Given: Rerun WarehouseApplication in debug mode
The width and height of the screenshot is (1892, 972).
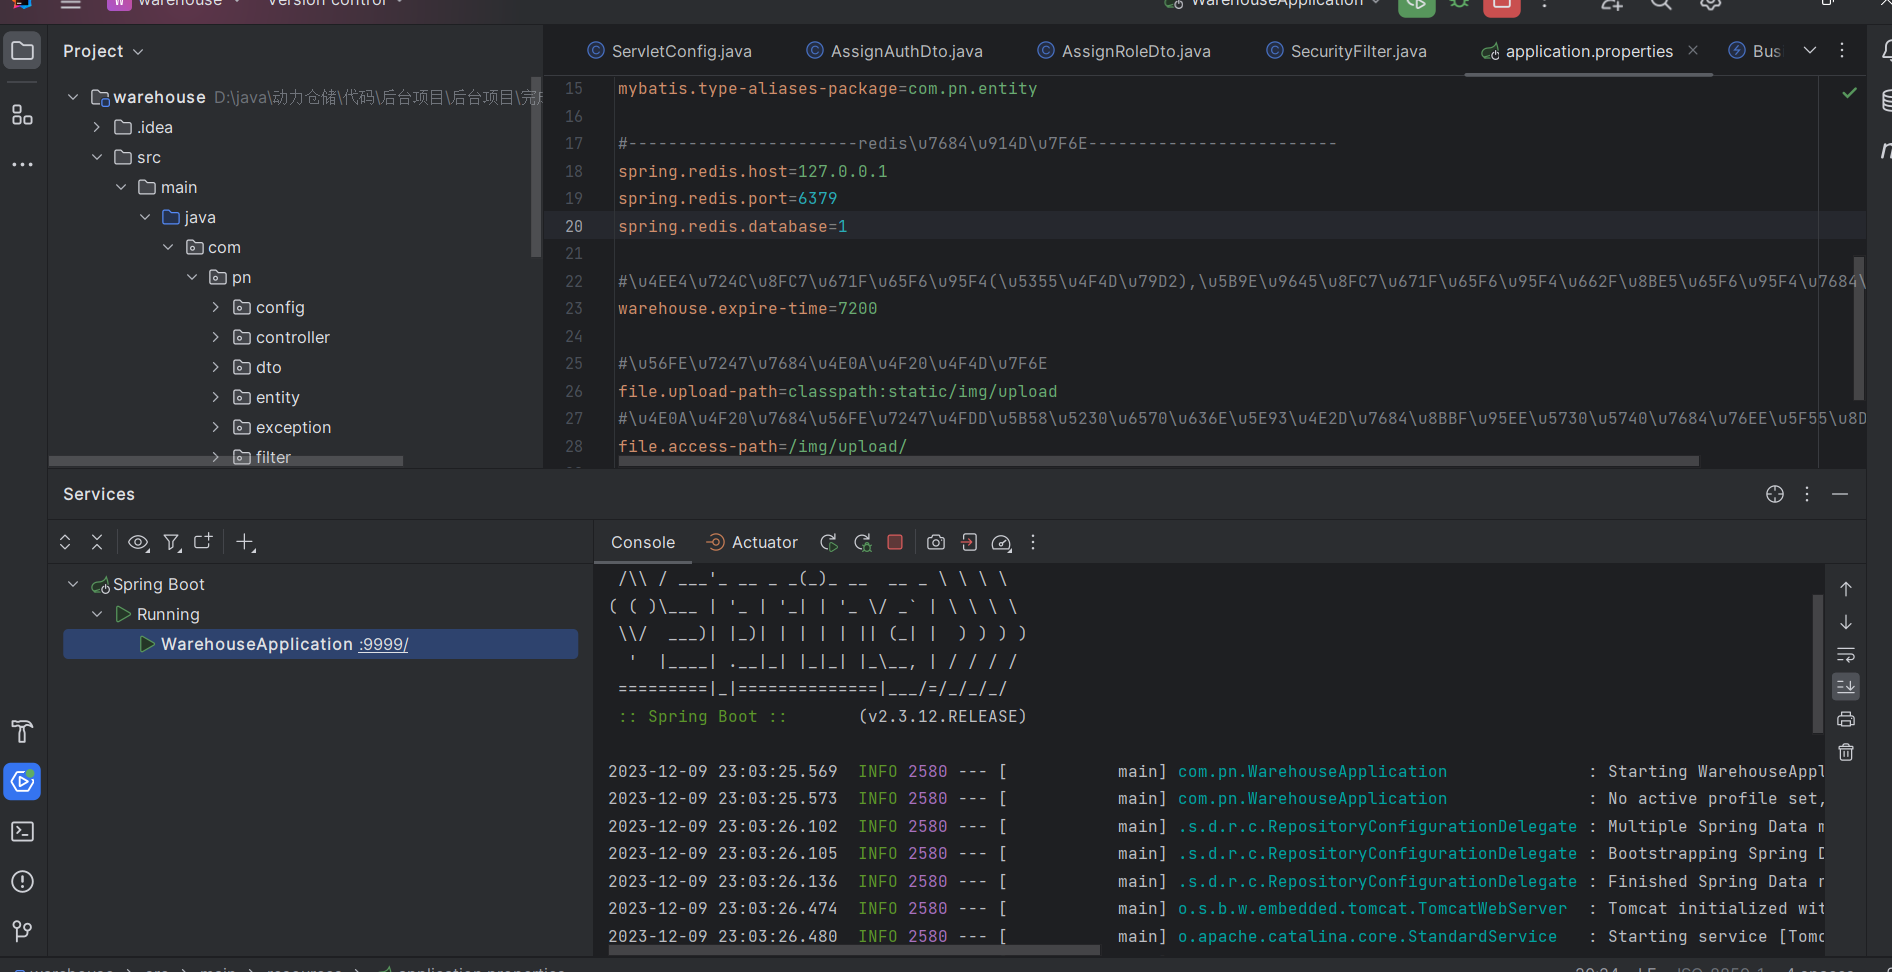Looking at the screenshot, I should [863, 542].
